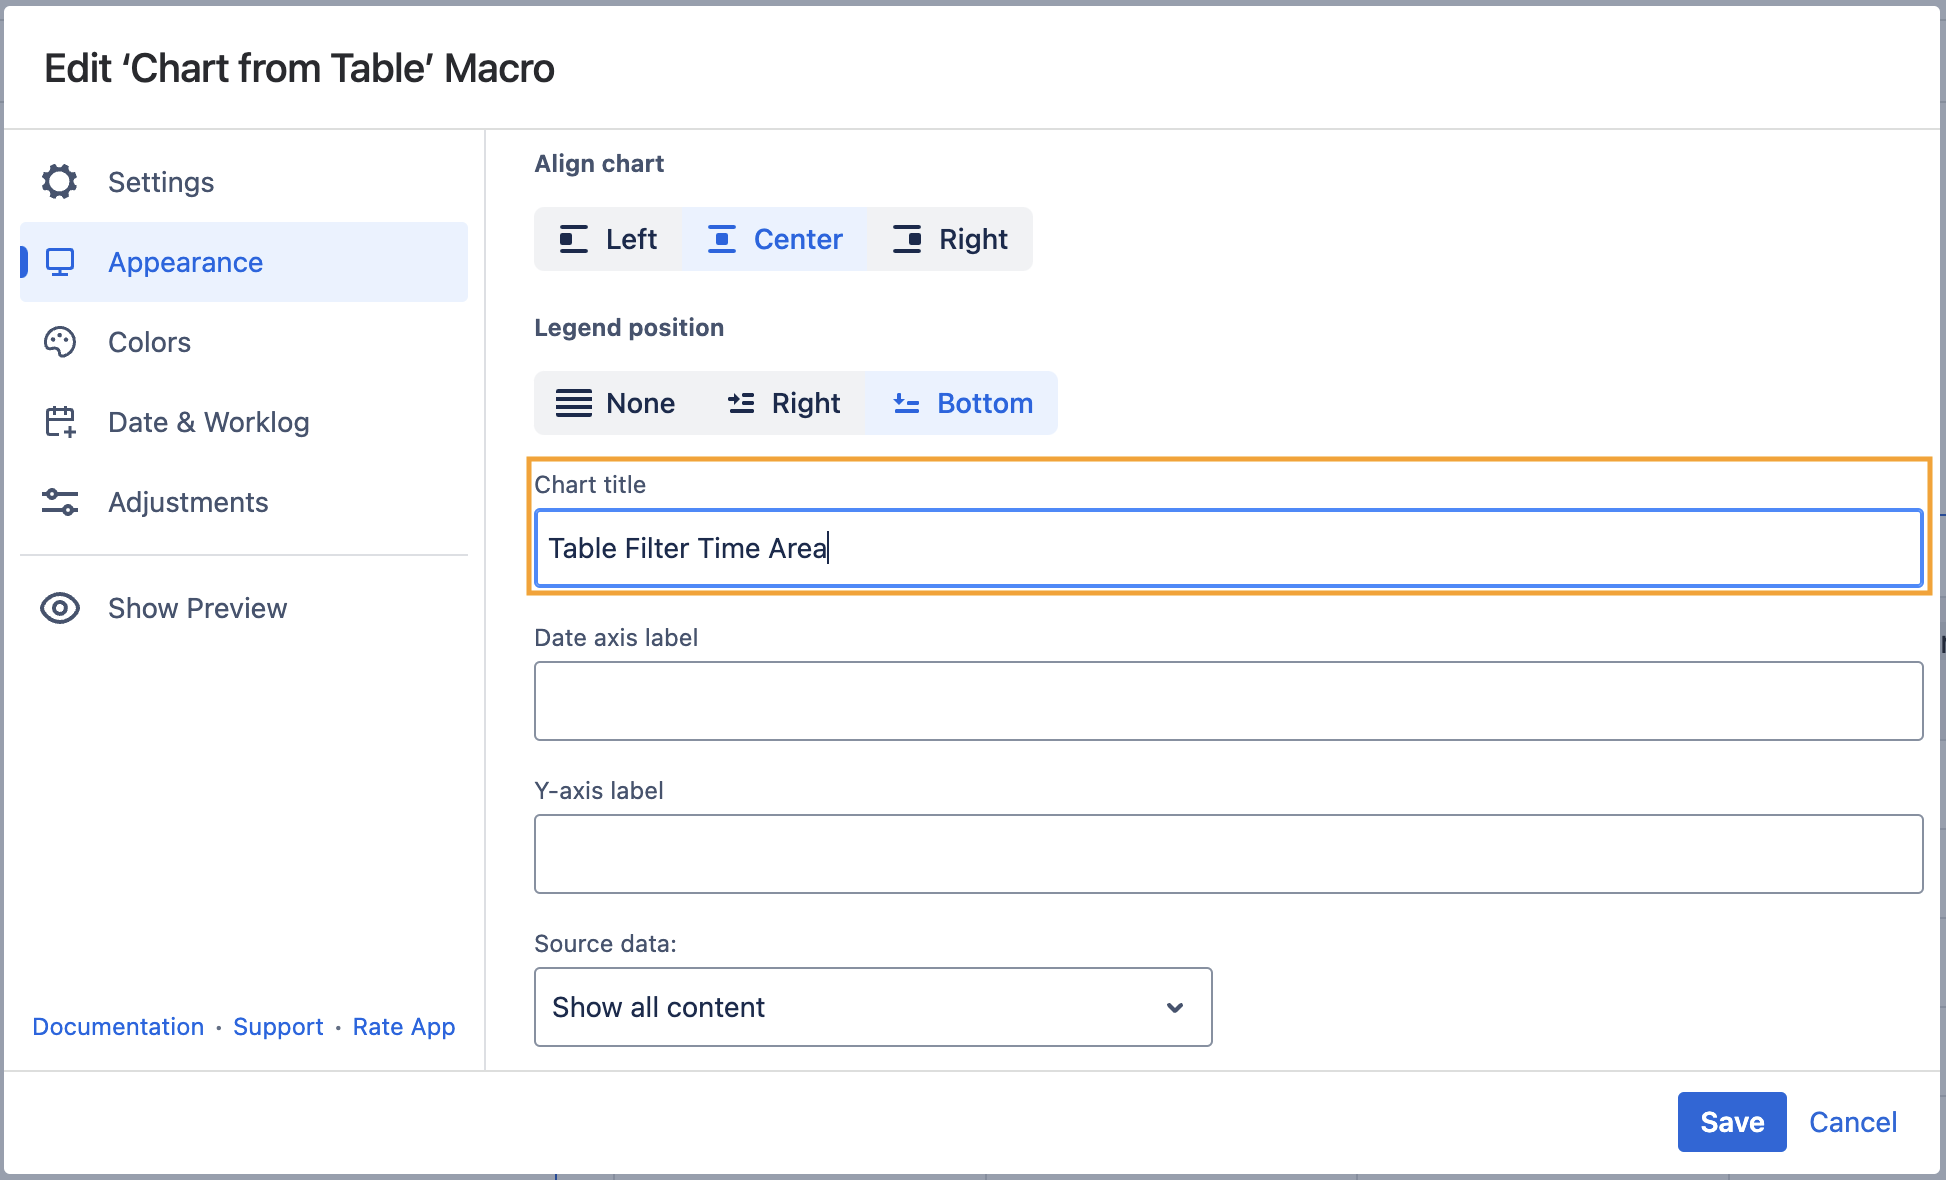Click the Show Preview eye icon
1946x1180 pixels.
59,608
